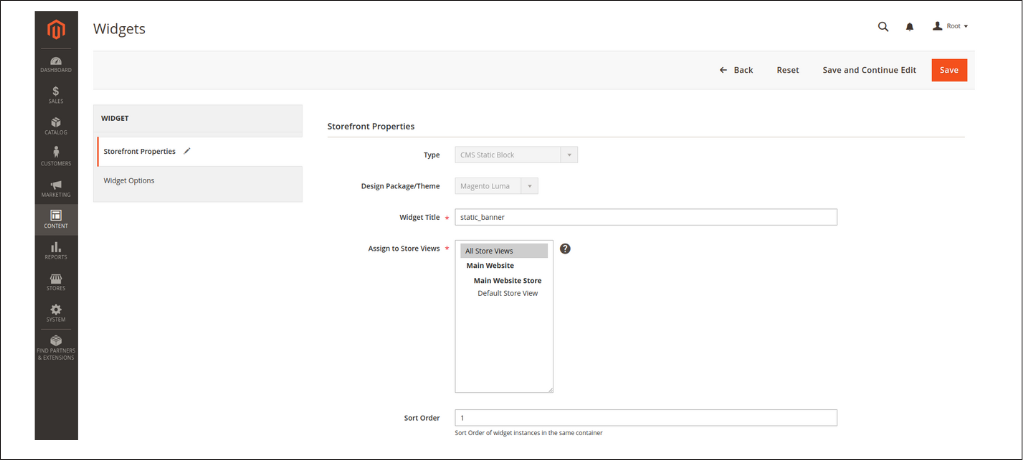Open the Customers sidebar menu
The image size is (1024, 460).
[56, 157]
